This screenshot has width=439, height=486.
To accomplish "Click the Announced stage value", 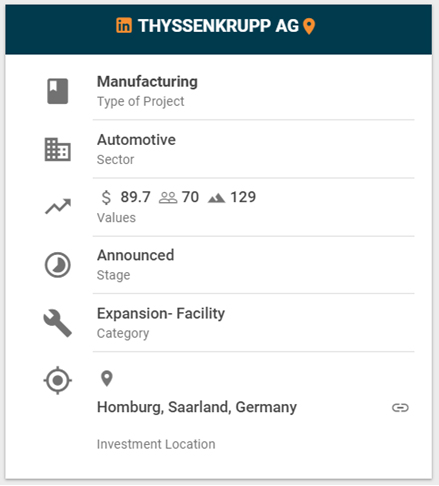I will tap(136, 255).
